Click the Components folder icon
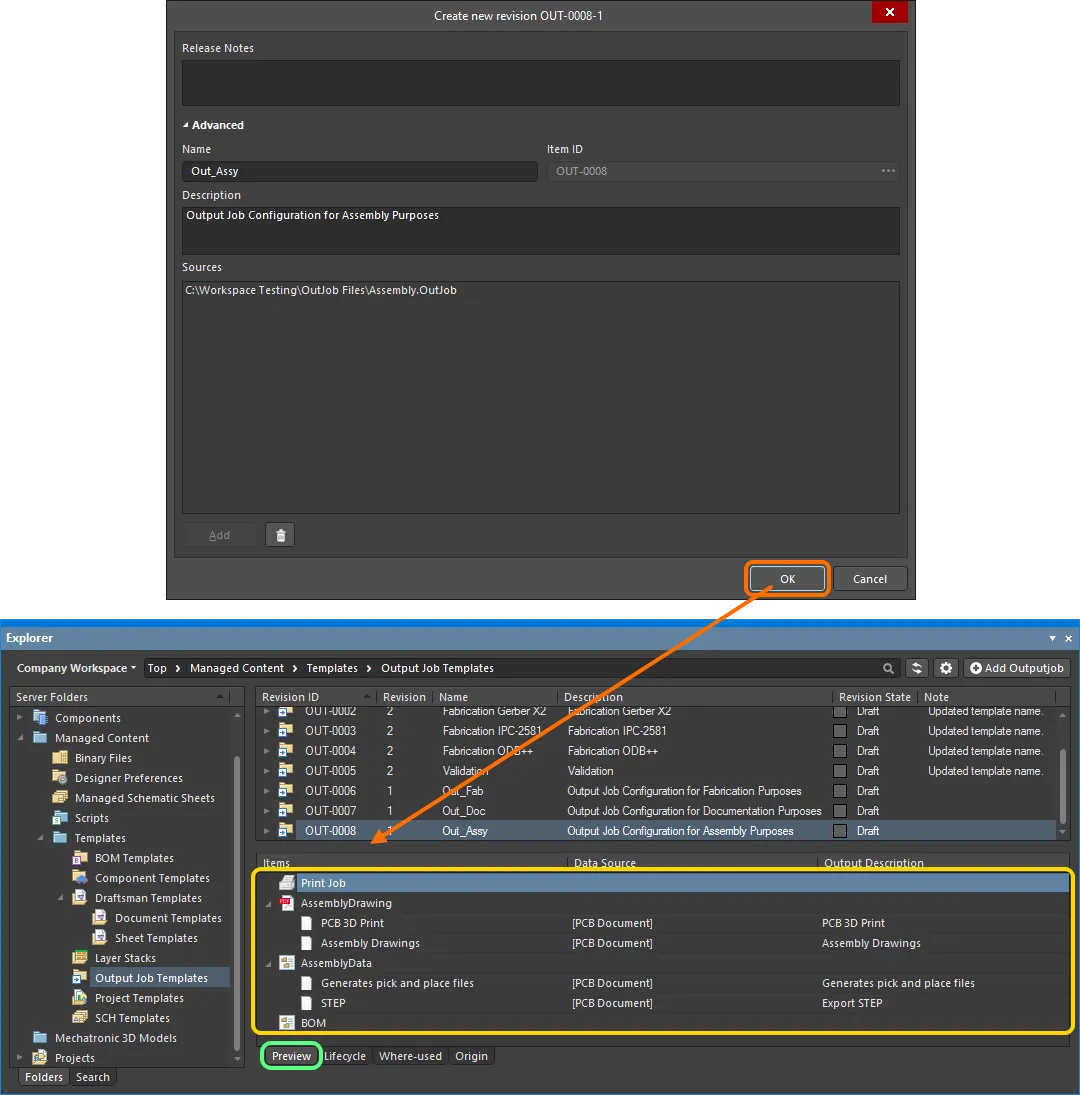The image size is (1080, 1095). point(40,717)
